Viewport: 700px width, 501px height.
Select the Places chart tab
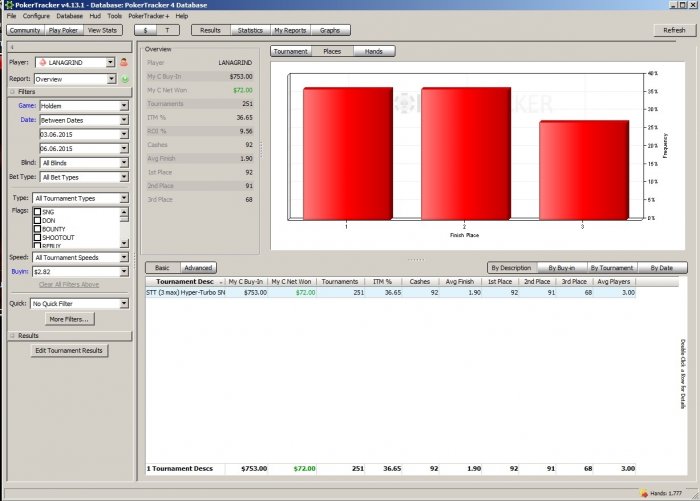[x=332, y=51]
